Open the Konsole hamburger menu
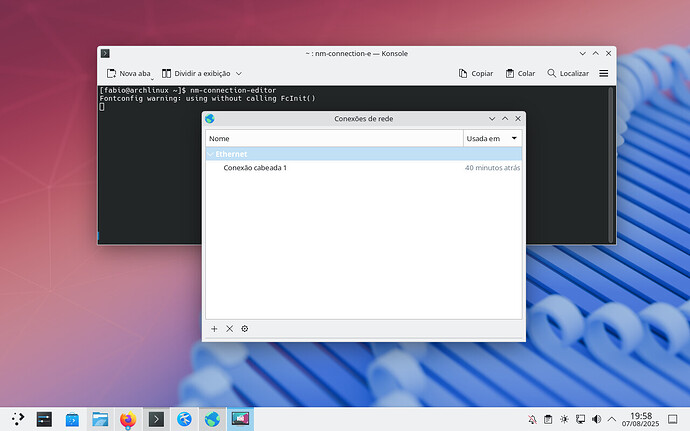Viewport: 690px width, 431px height. coord(604,73)
